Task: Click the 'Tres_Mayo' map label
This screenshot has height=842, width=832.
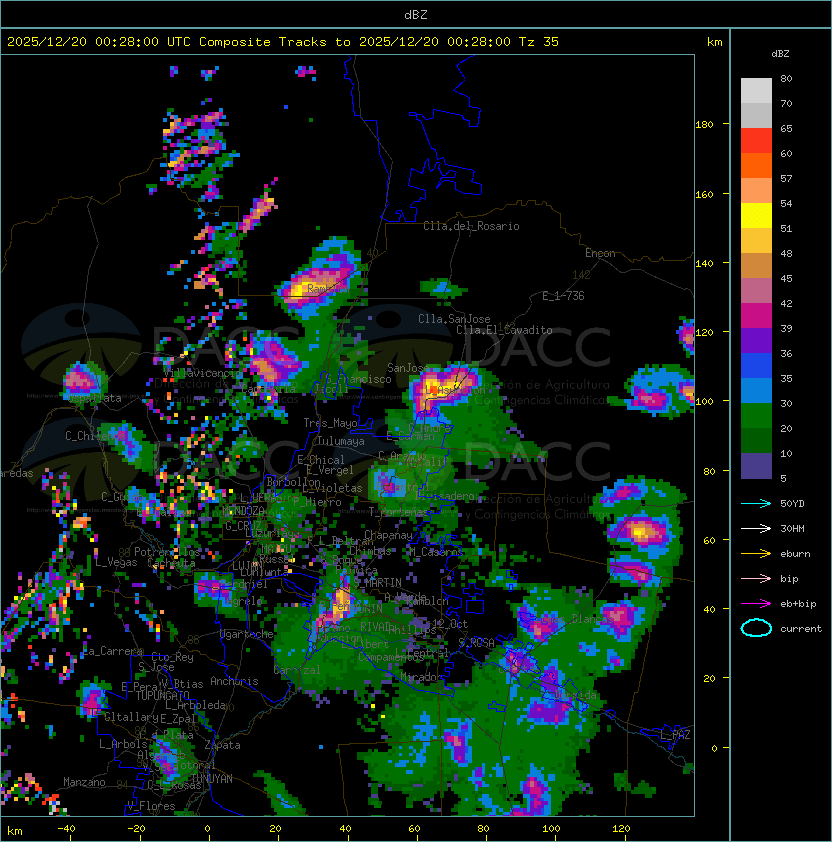Action: (x=330, y=423)
